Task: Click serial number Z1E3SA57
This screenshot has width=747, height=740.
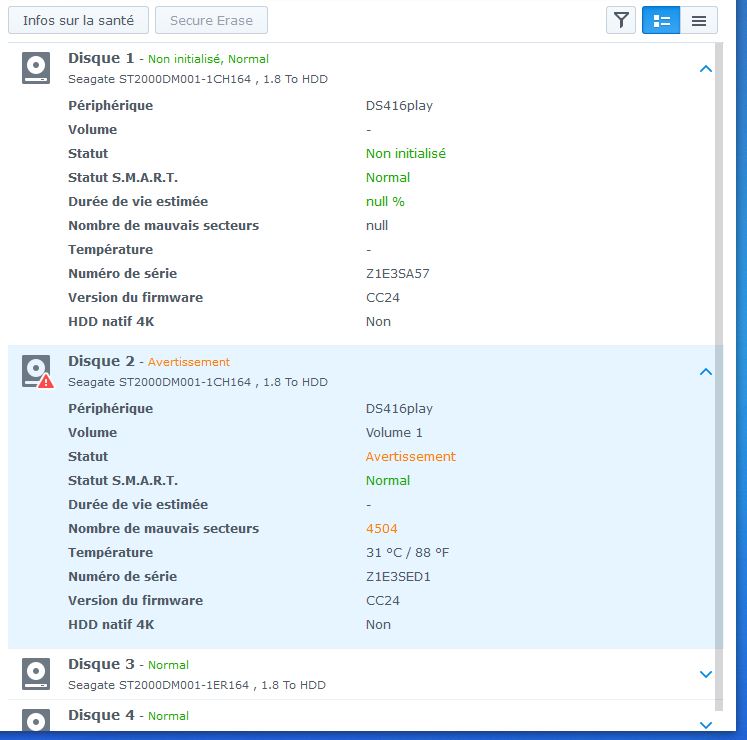Action: coord(397,274)
